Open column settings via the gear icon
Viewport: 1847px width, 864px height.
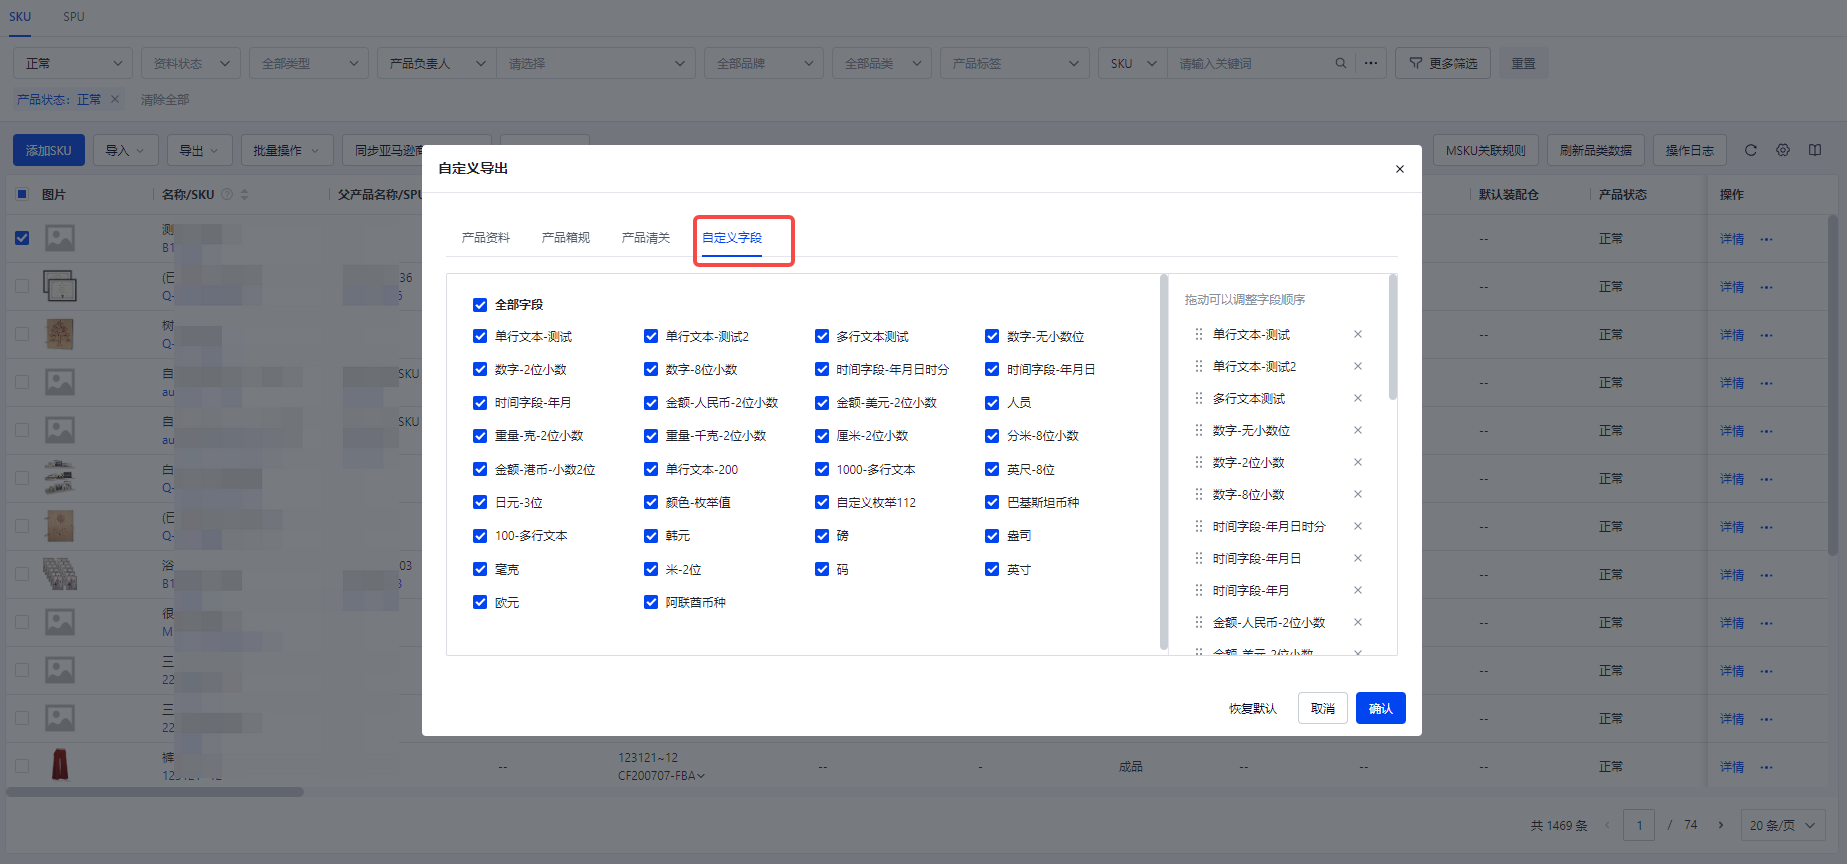(1782, 150)
